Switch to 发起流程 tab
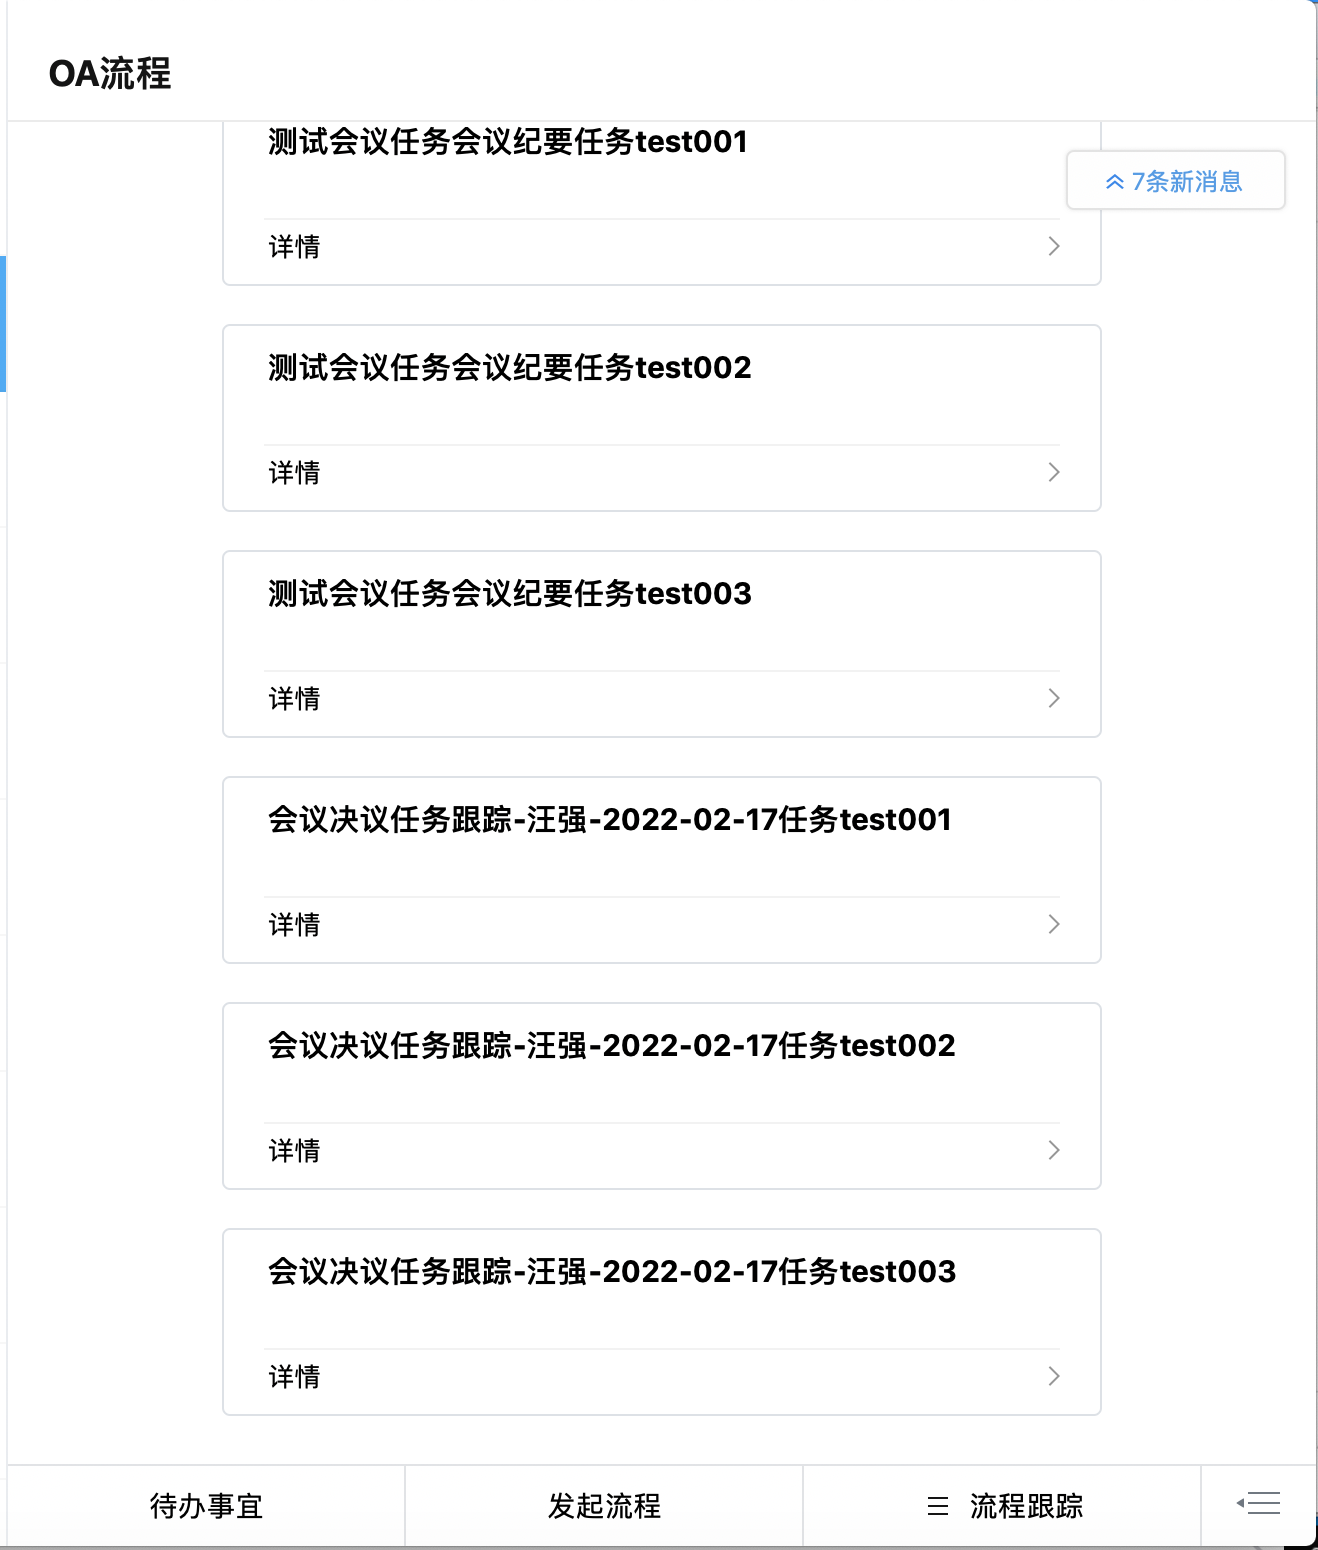The image size is (1318, 1550). pyautogui.click(x=604, y=1506)
